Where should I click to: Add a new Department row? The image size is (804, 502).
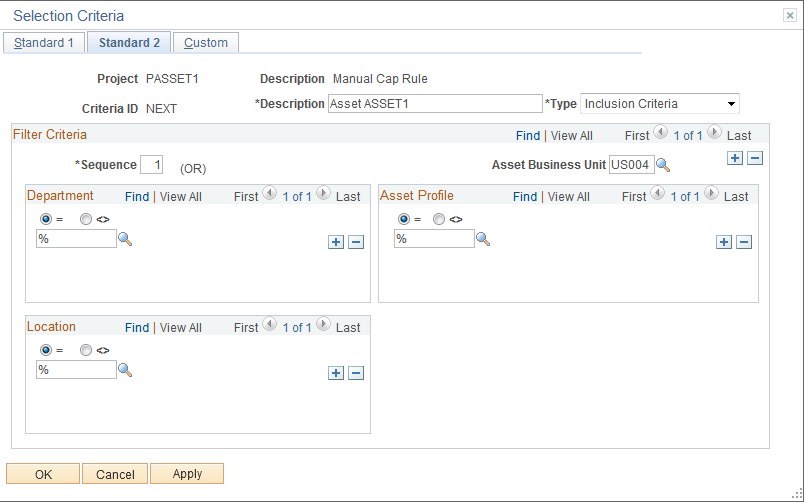(336, 242)
